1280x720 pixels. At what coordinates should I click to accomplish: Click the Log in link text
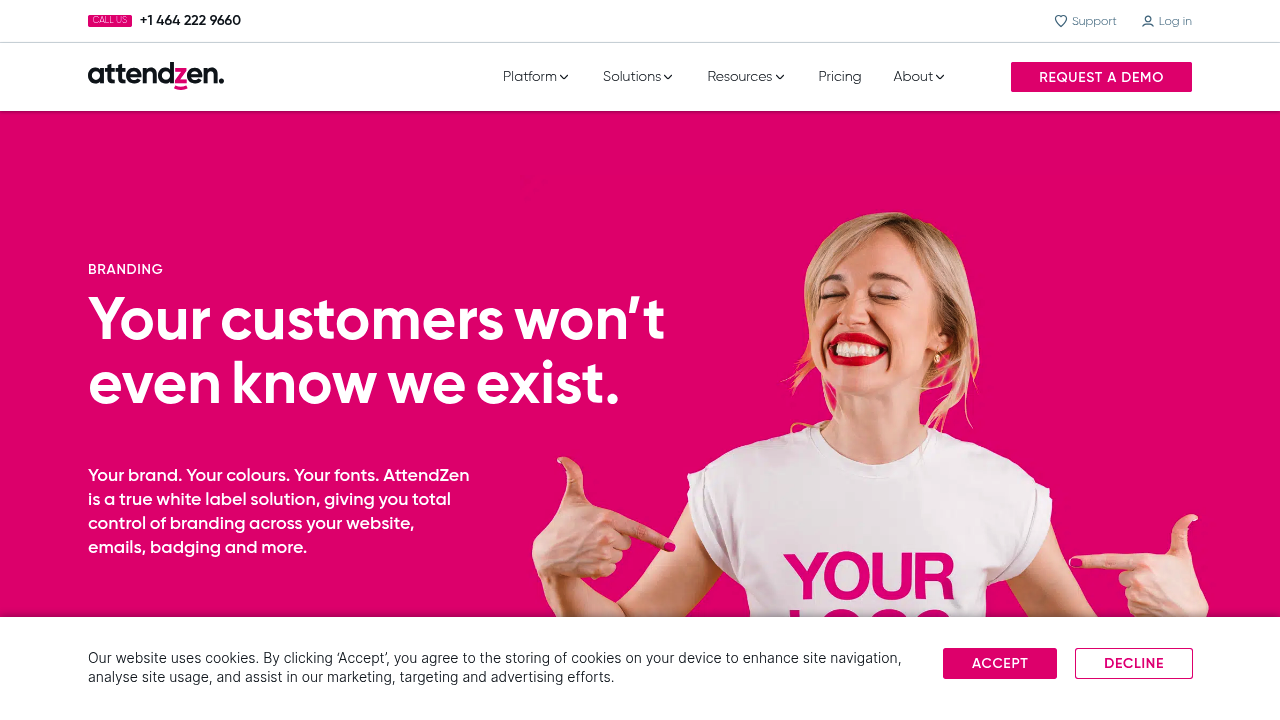click(1175, 21)
